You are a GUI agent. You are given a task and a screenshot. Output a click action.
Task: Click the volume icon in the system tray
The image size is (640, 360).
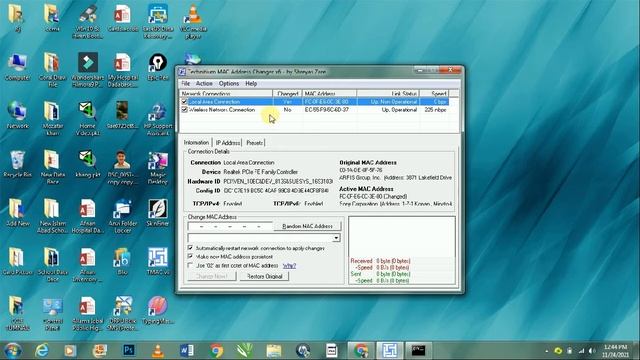click(x=592, y=351)
